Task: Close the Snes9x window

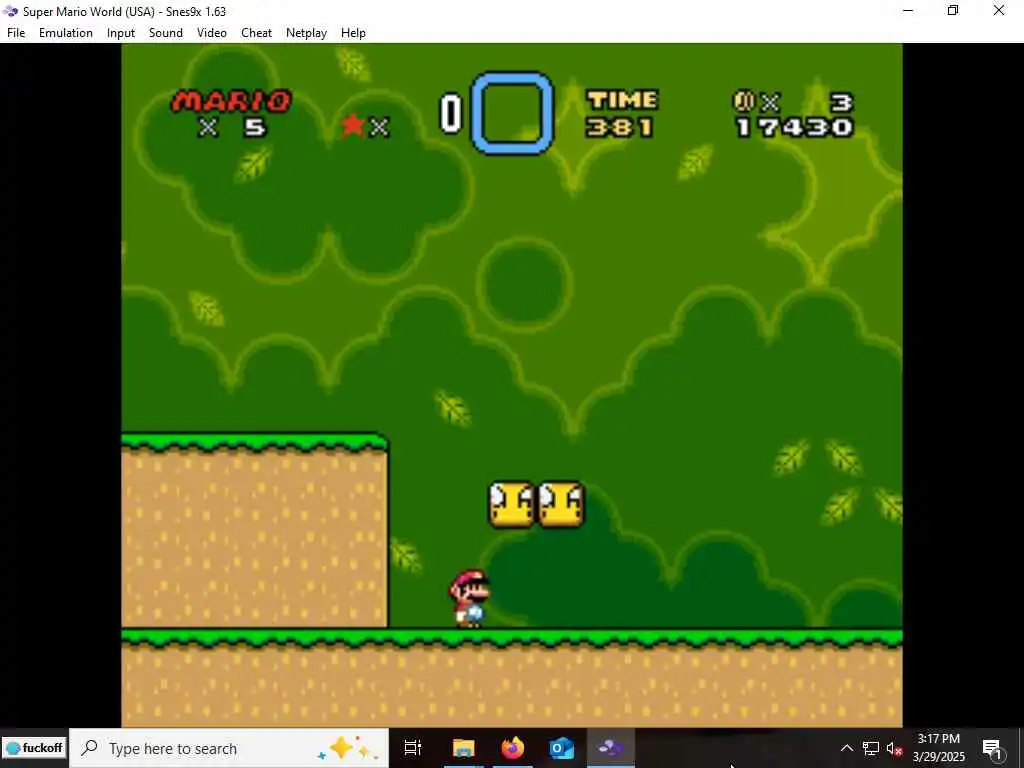Action: [x=999, y=10]
